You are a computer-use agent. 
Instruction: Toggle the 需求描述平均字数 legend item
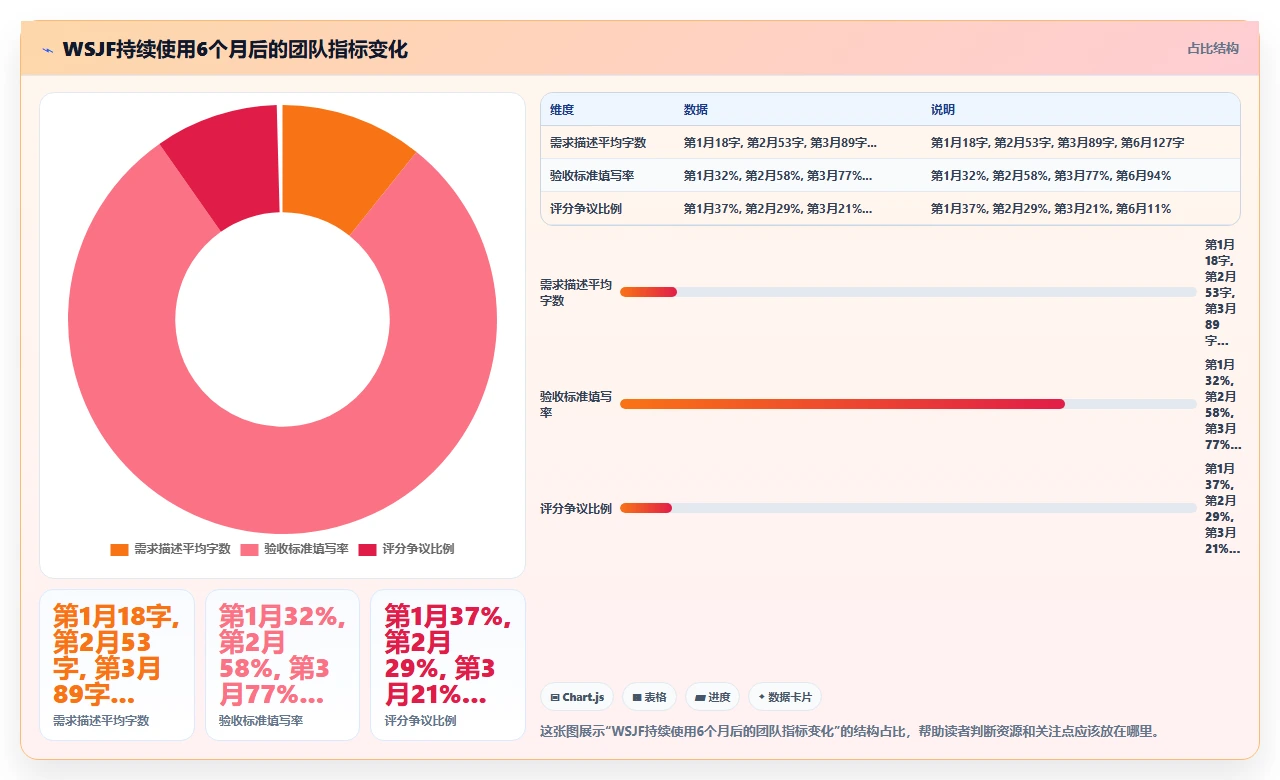(170, 549)
